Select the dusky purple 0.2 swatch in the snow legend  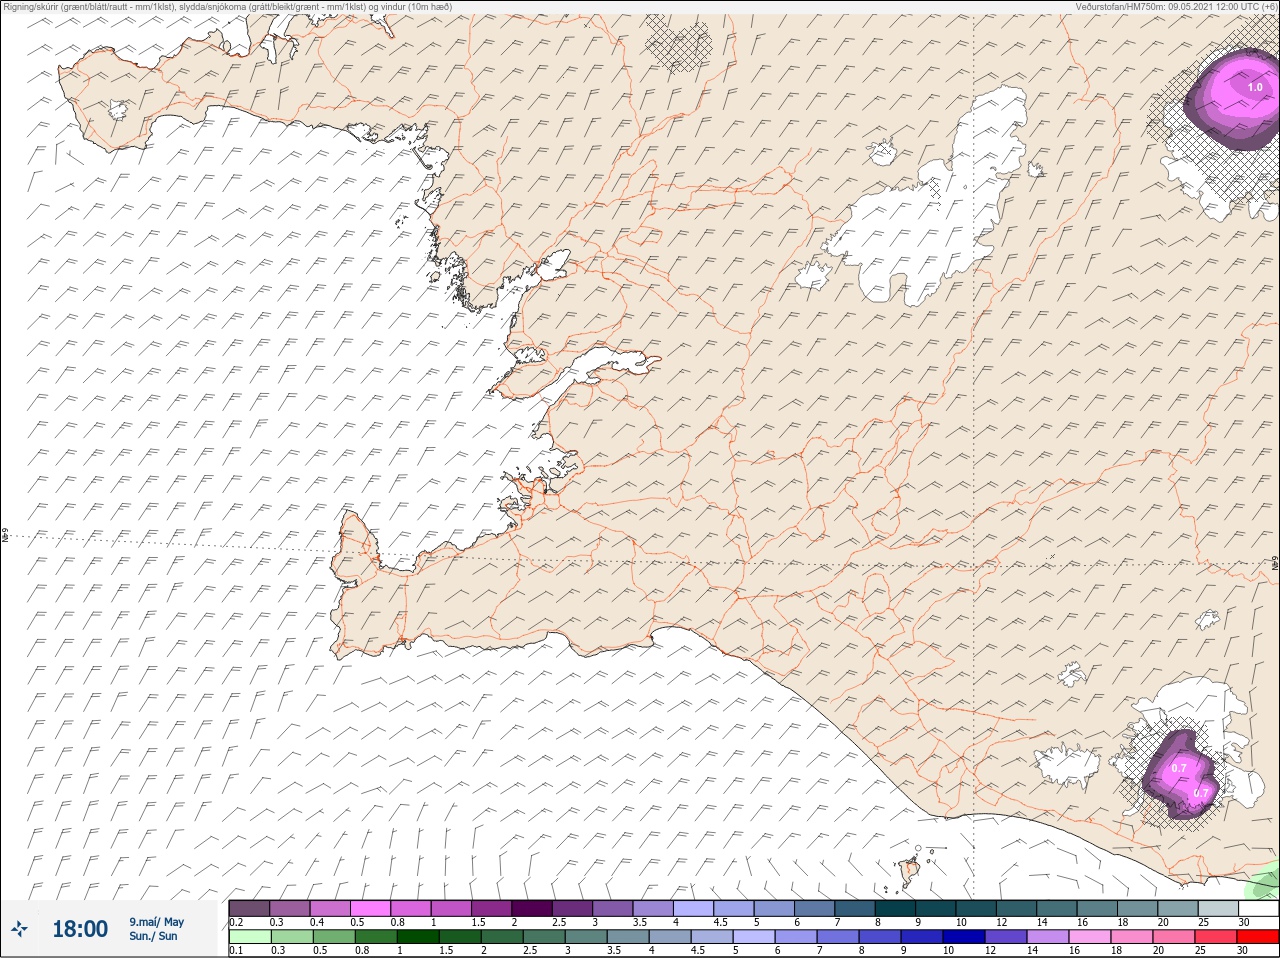tap(249, 908)
